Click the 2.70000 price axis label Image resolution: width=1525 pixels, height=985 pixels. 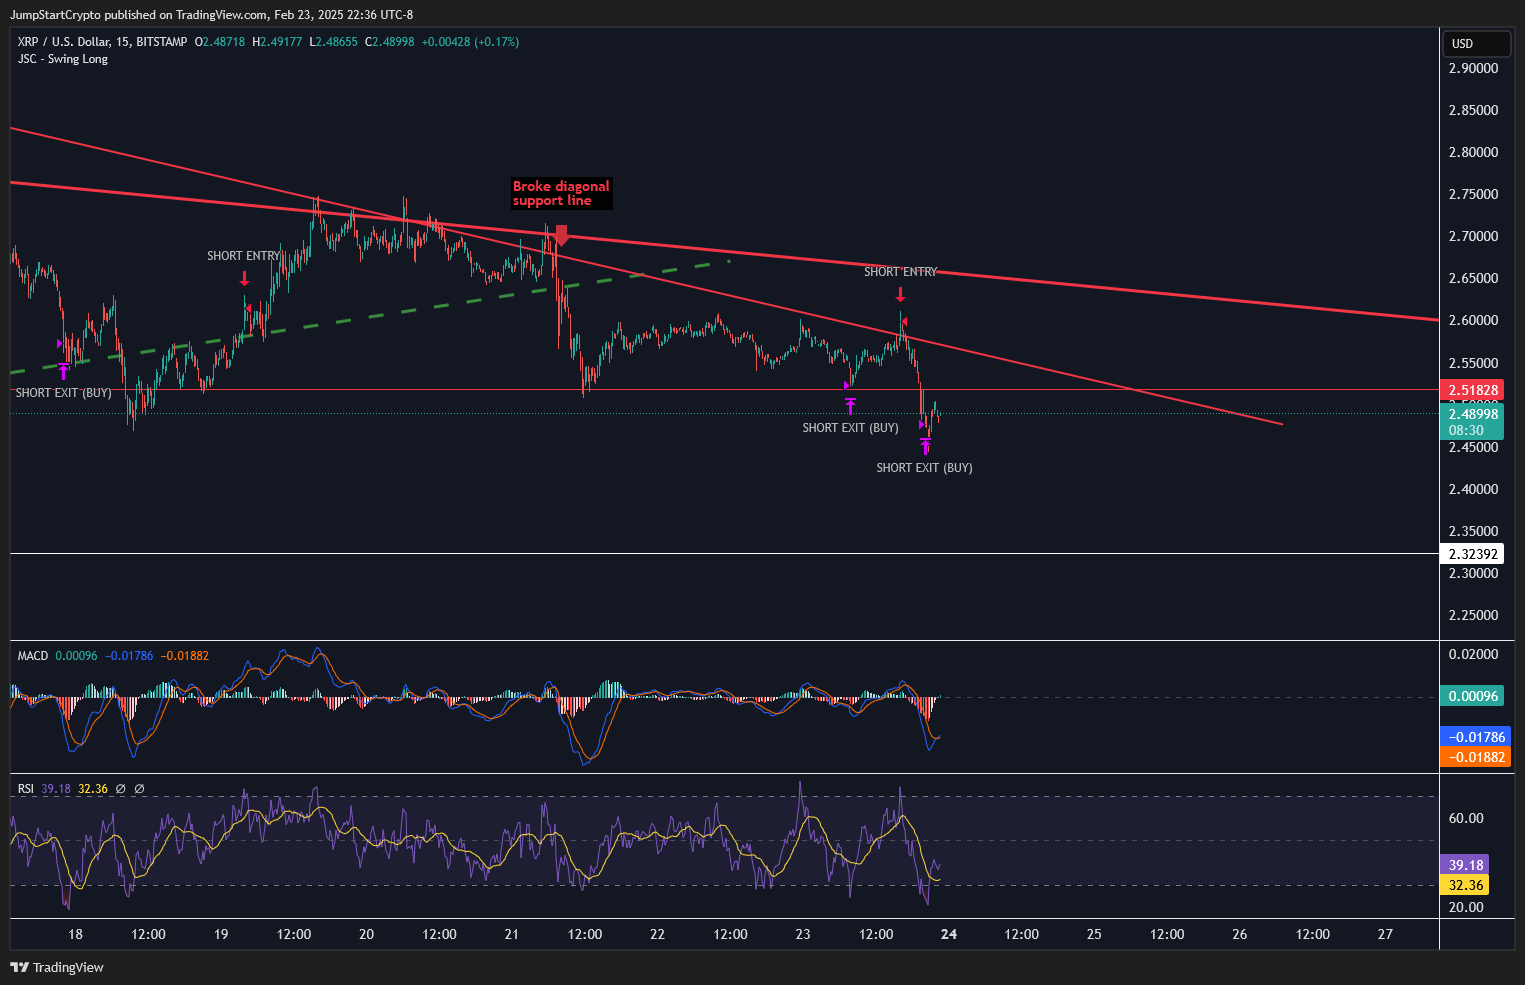[1473, 236]
